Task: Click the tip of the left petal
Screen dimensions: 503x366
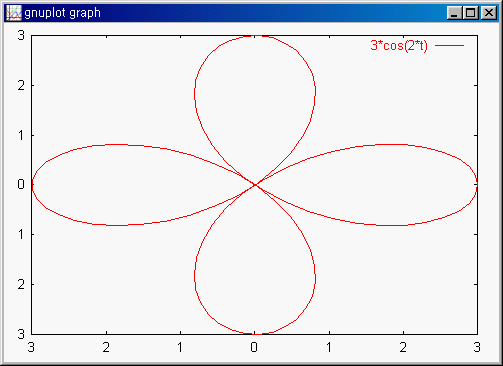Action: click(32, 185)
